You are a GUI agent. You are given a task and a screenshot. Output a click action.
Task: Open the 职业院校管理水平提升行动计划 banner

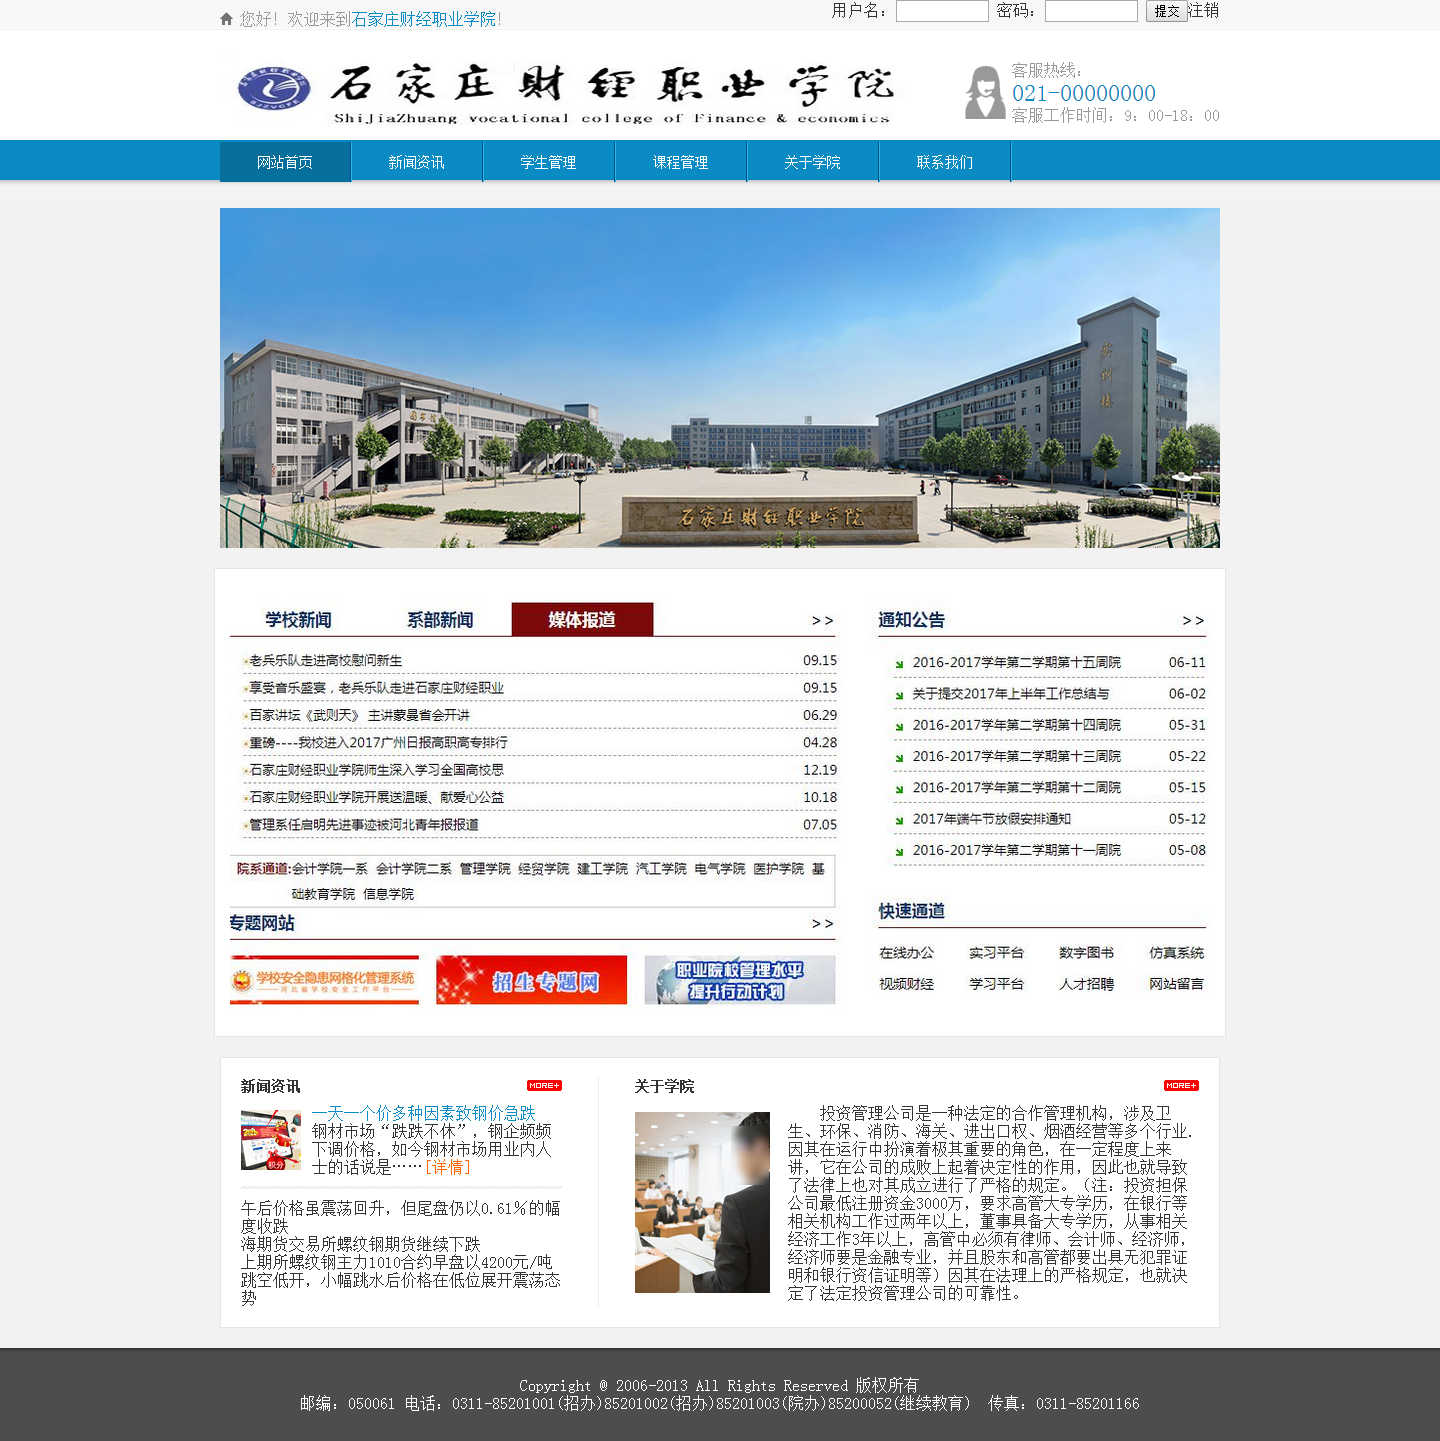(739, 980)
